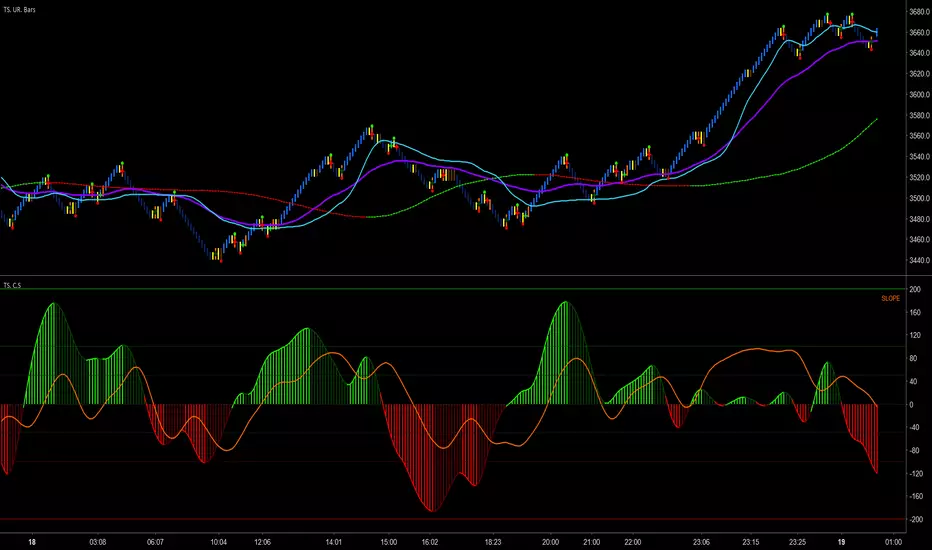Select the right end of green dotted average line

click(877, 118)
